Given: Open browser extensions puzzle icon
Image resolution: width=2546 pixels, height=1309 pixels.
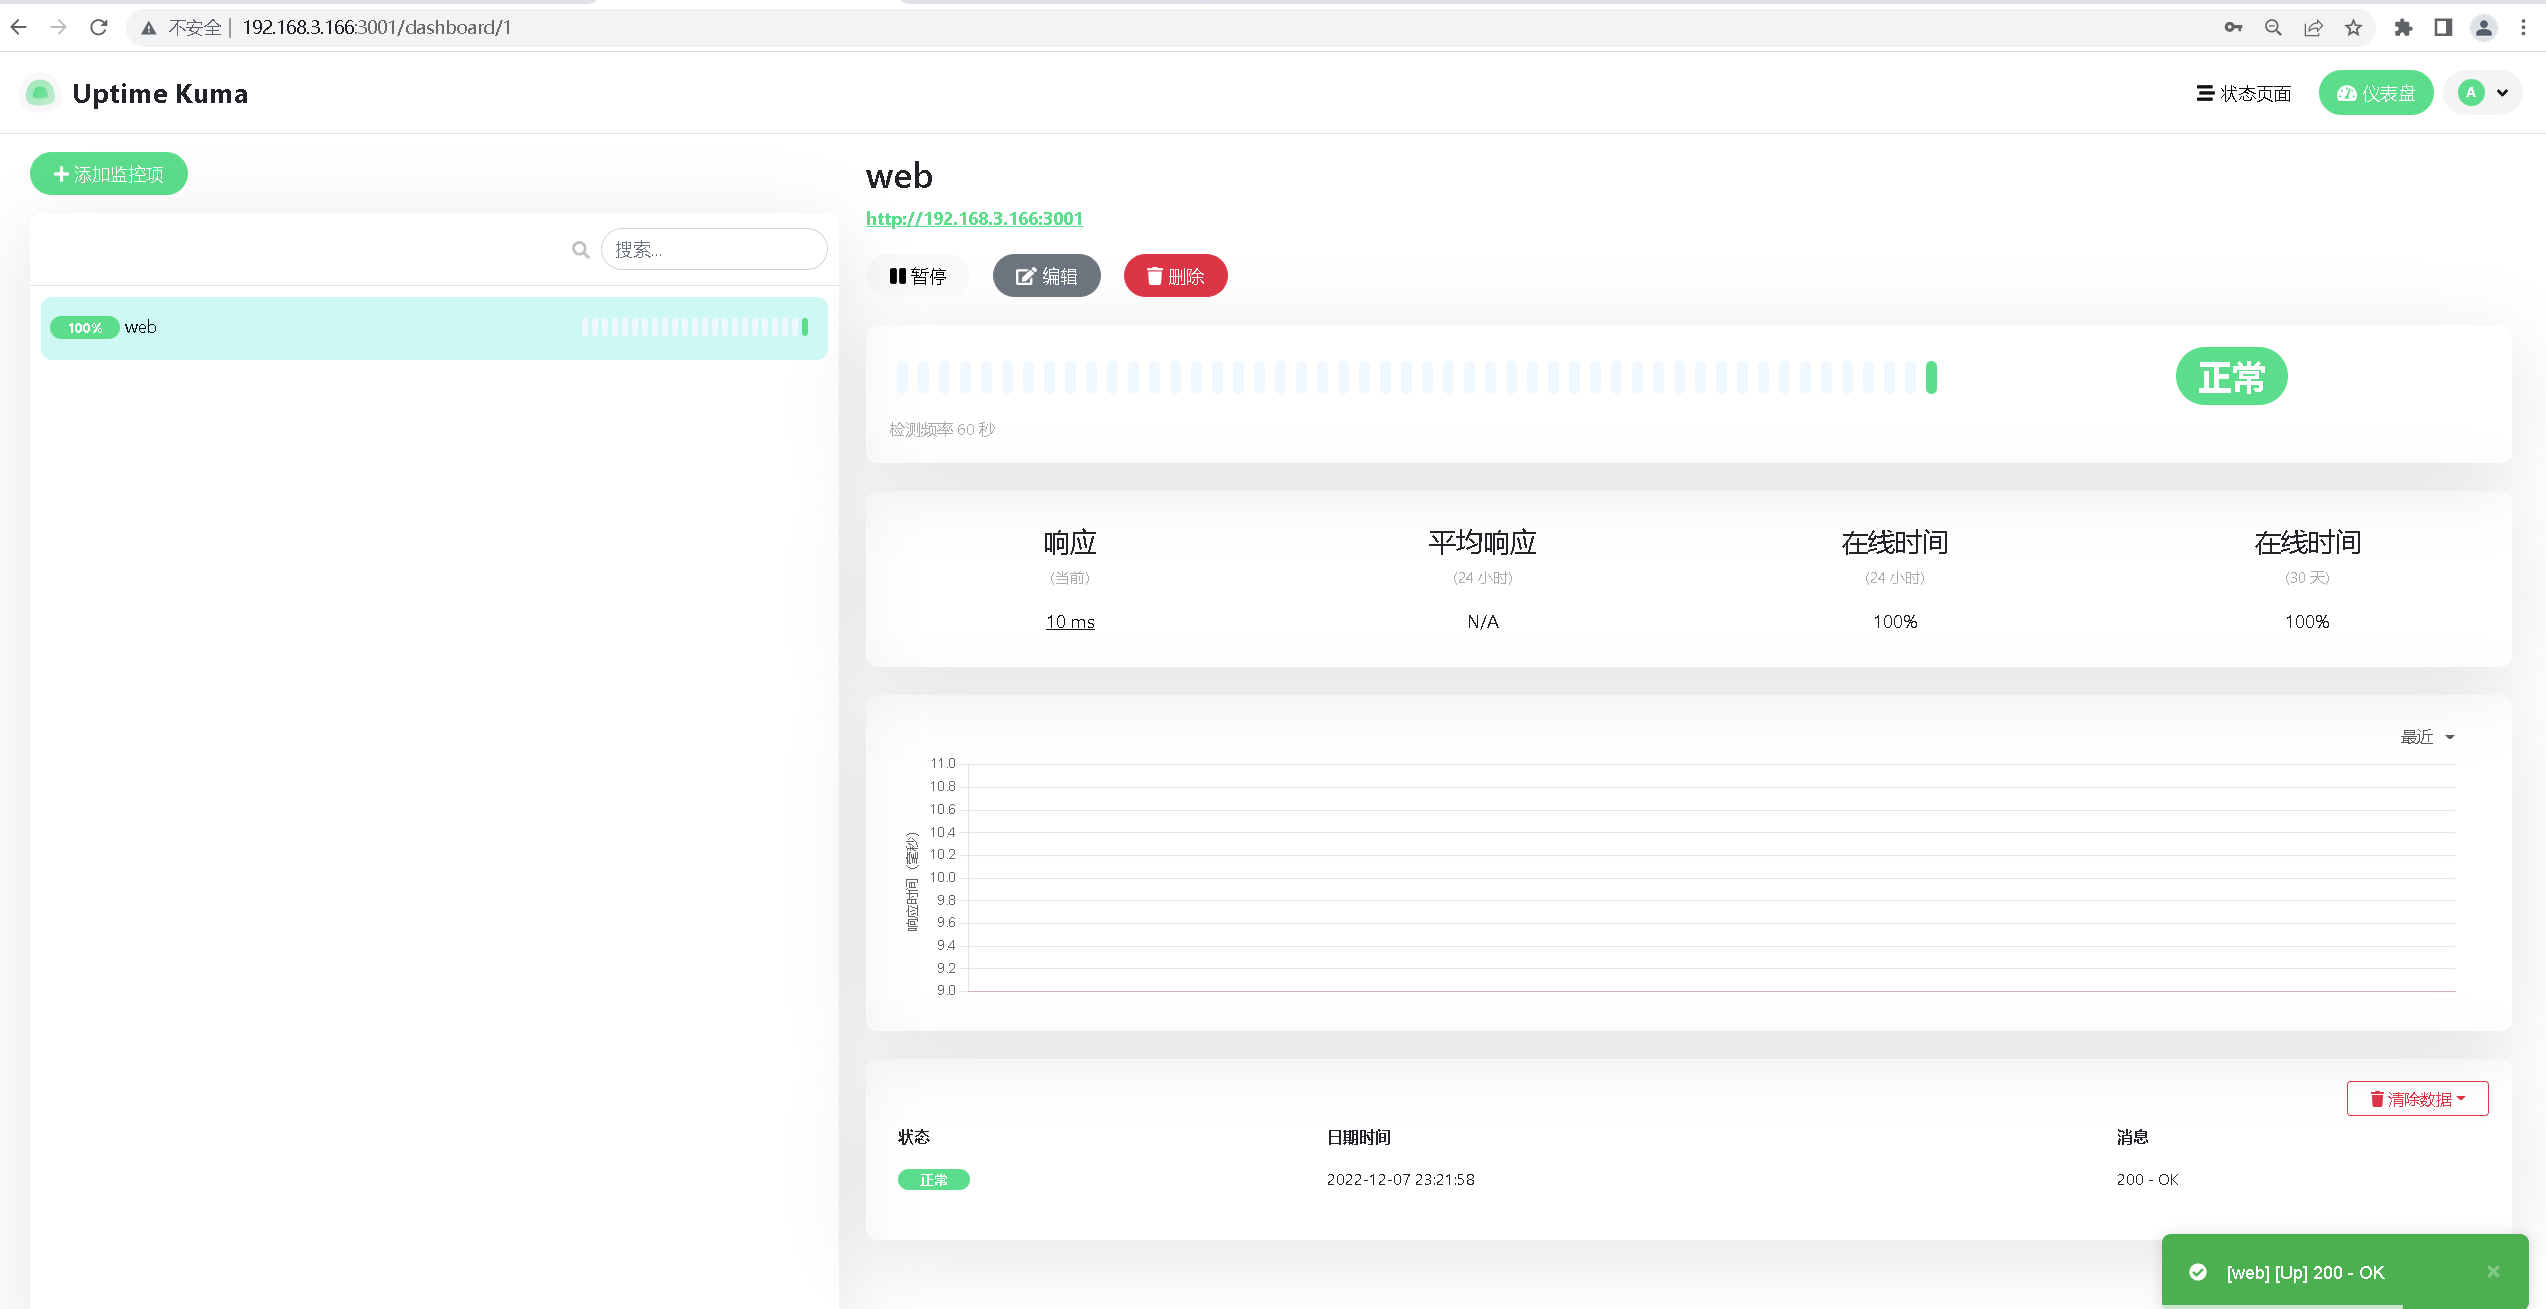Looking at the screenshot, I should [2403, 27].
